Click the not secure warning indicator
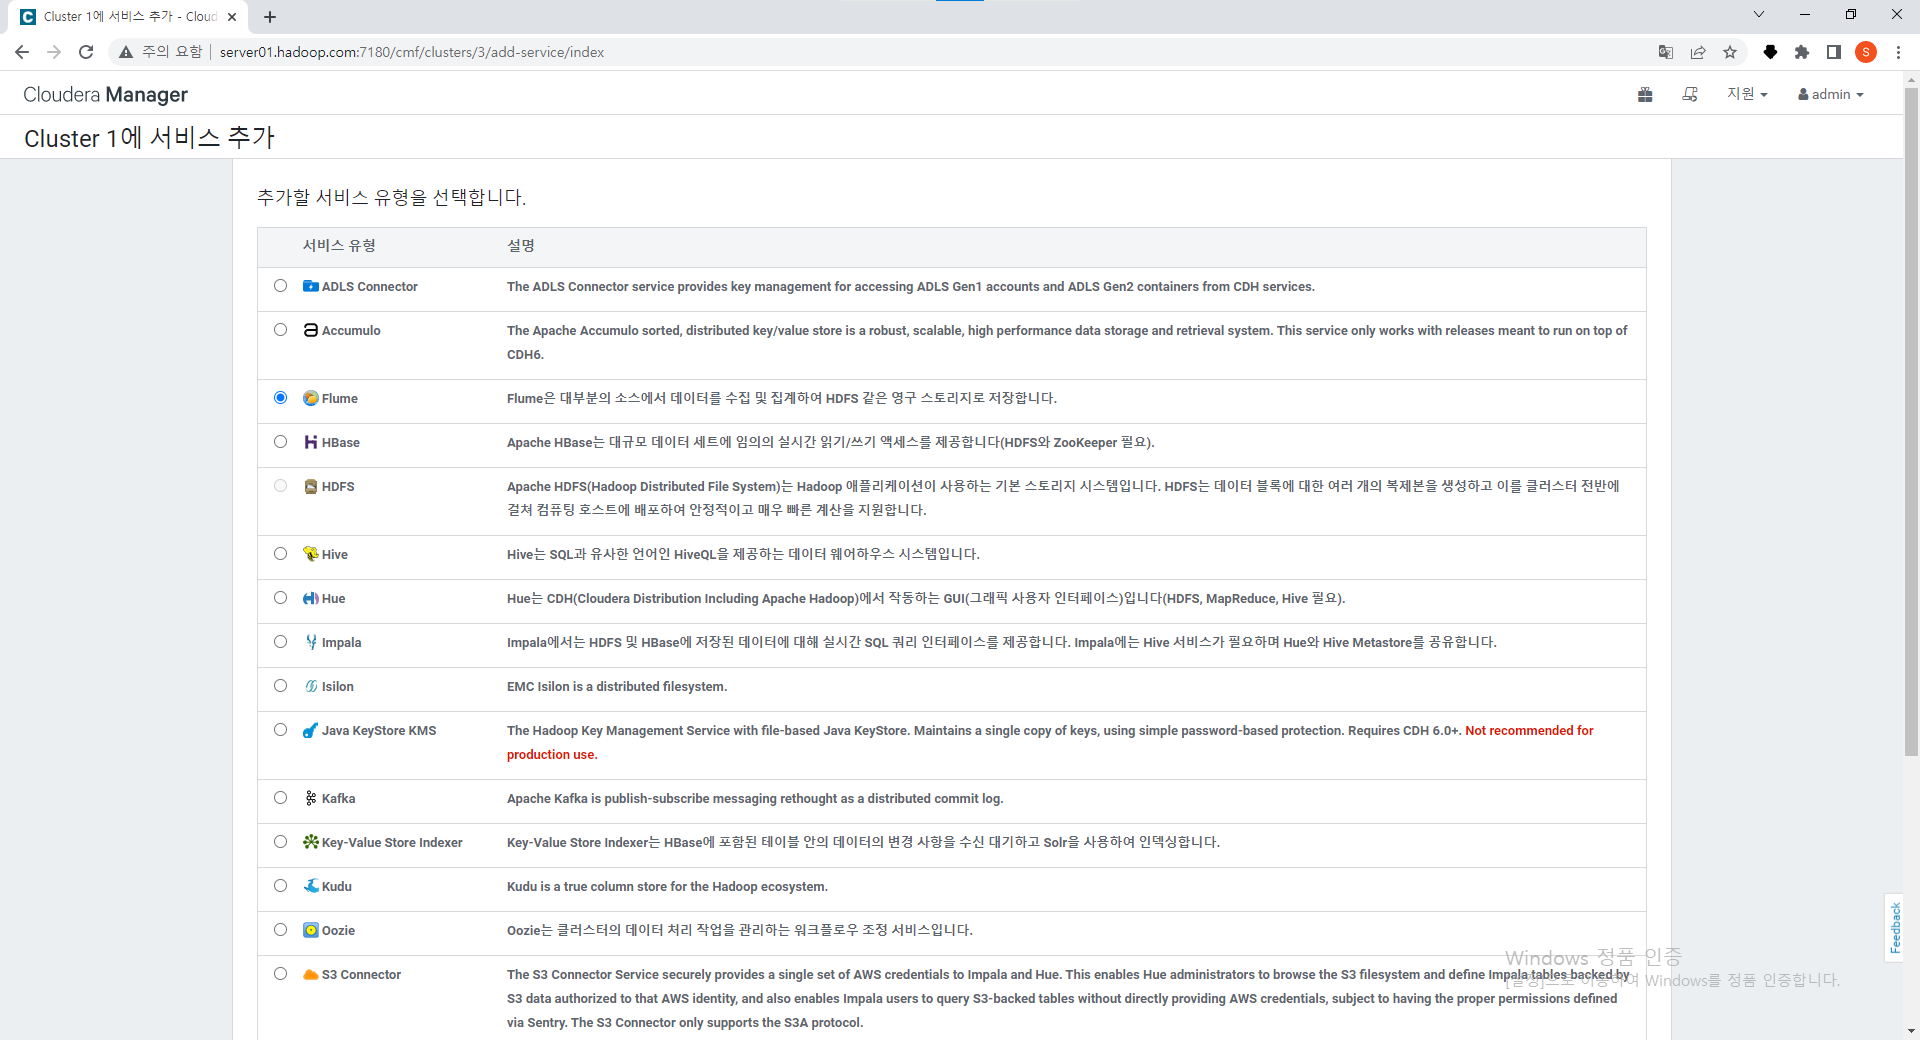 pos(160,52)
